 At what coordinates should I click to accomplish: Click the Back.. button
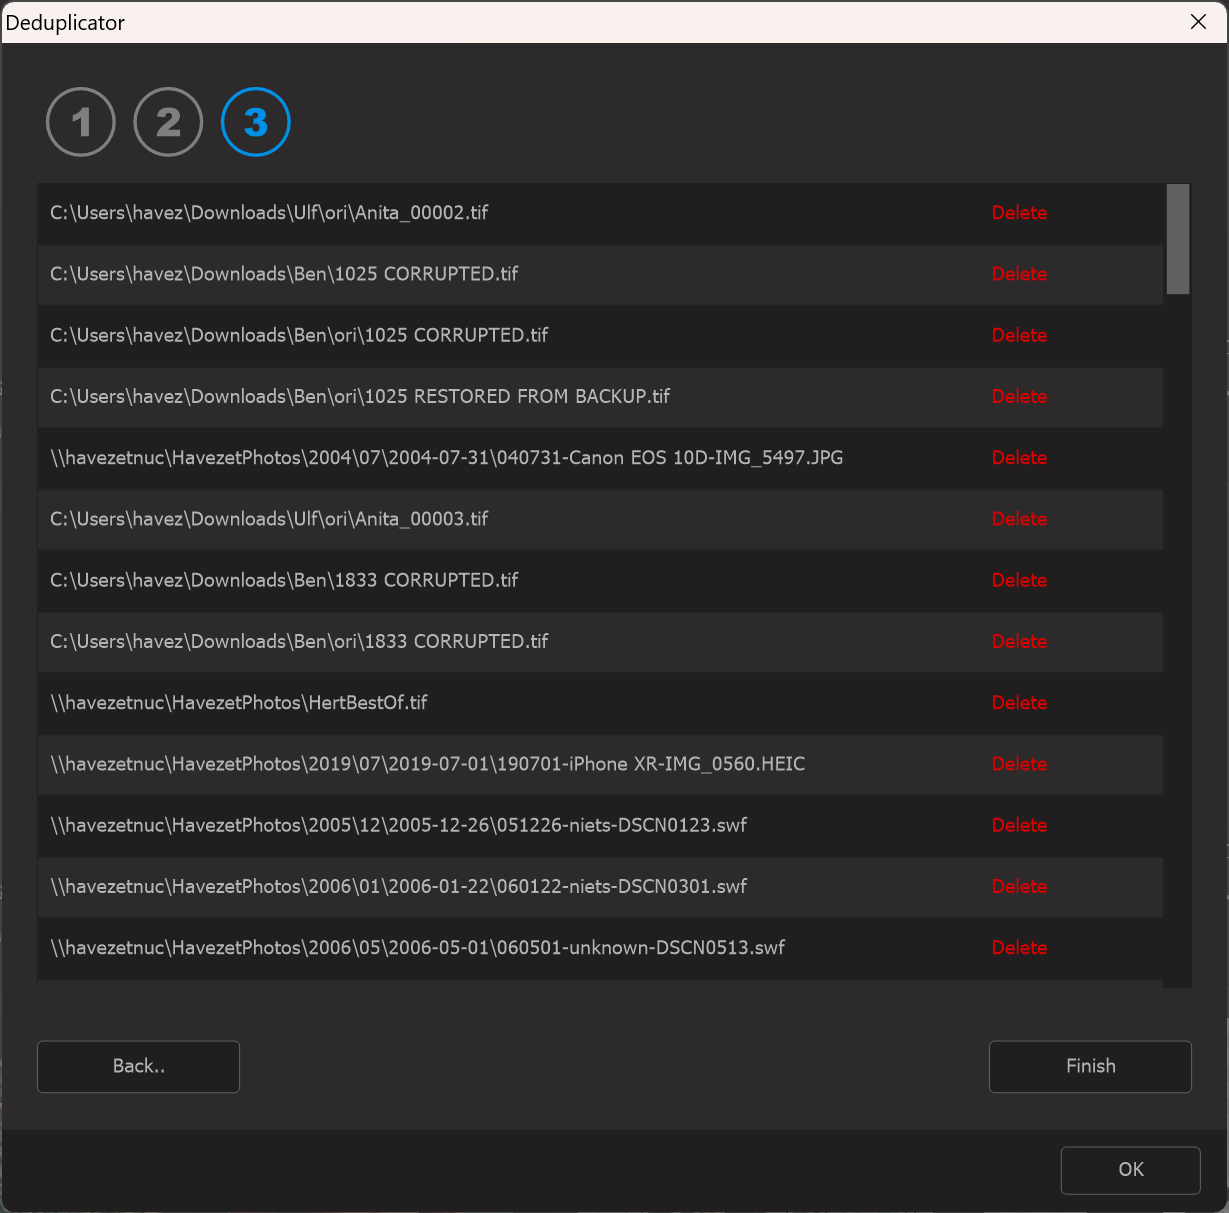[138, 1066]
